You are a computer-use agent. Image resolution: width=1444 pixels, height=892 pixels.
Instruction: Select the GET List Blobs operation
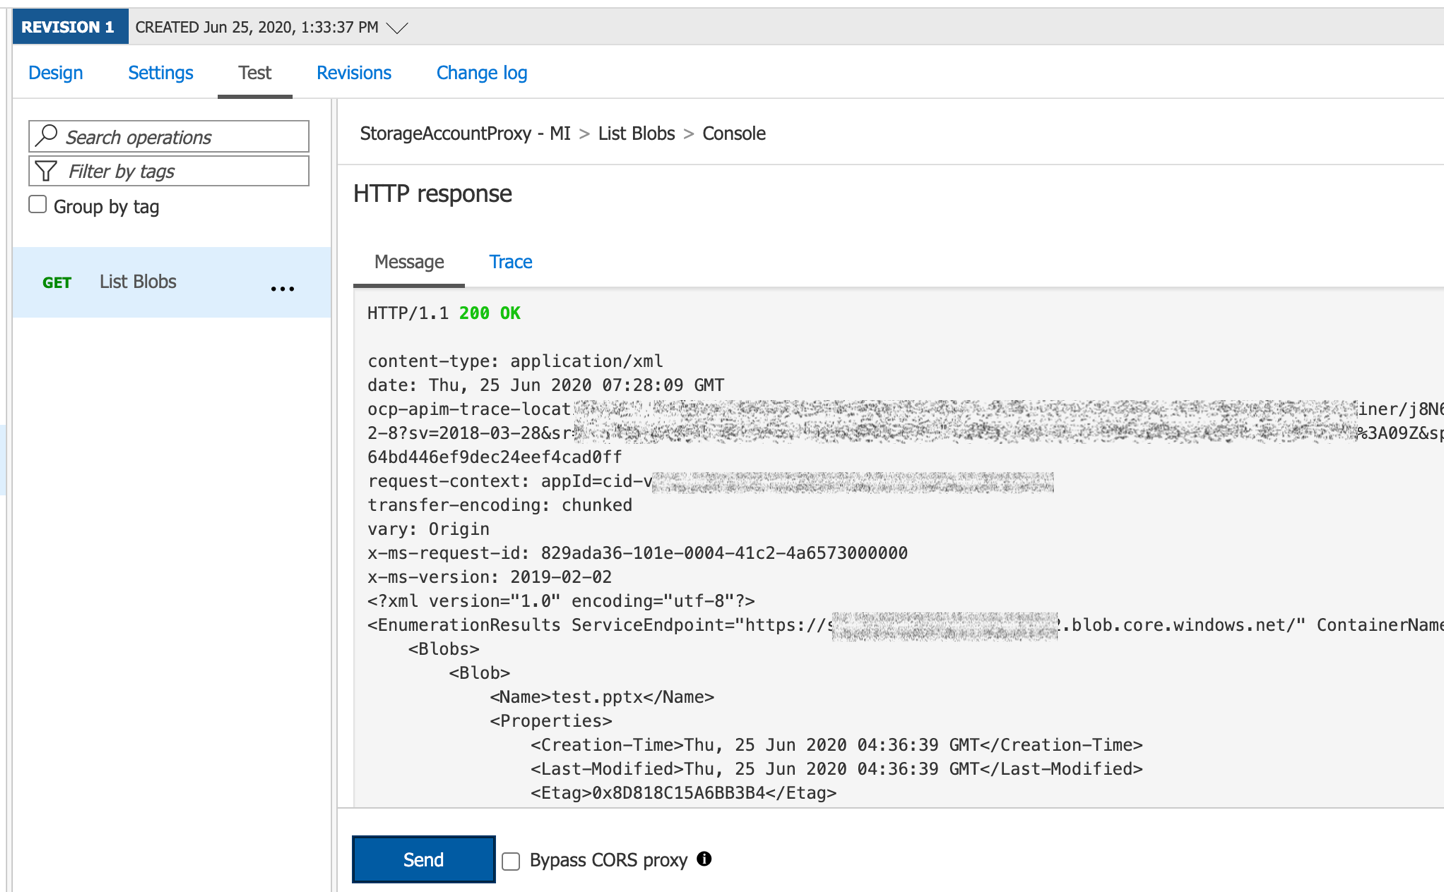[x=172, y=282]
